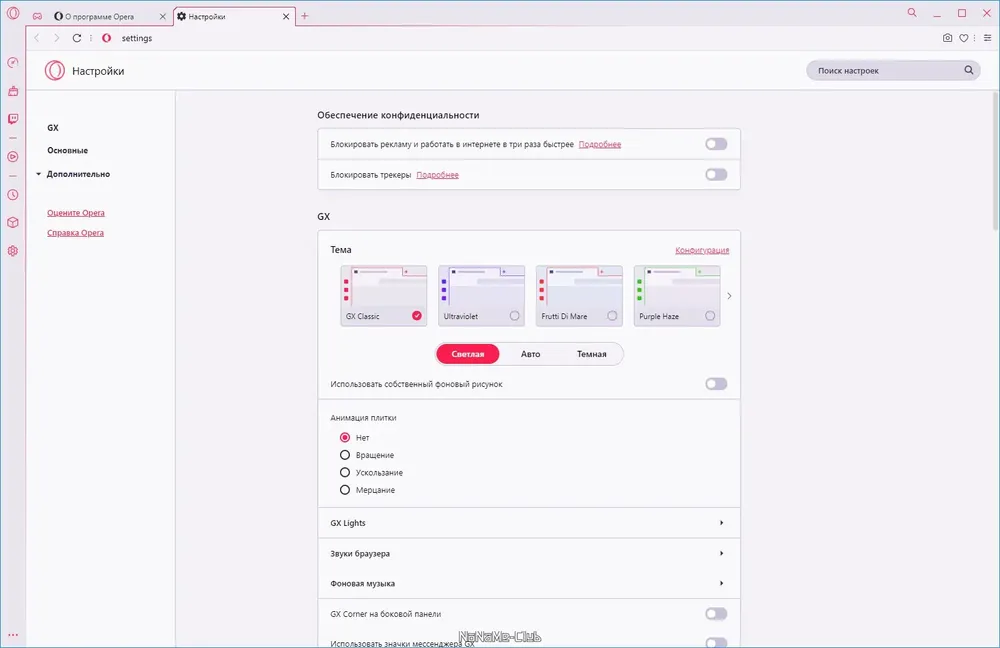Collapse 'Дополнительно' in the left menu

[73, 174]
